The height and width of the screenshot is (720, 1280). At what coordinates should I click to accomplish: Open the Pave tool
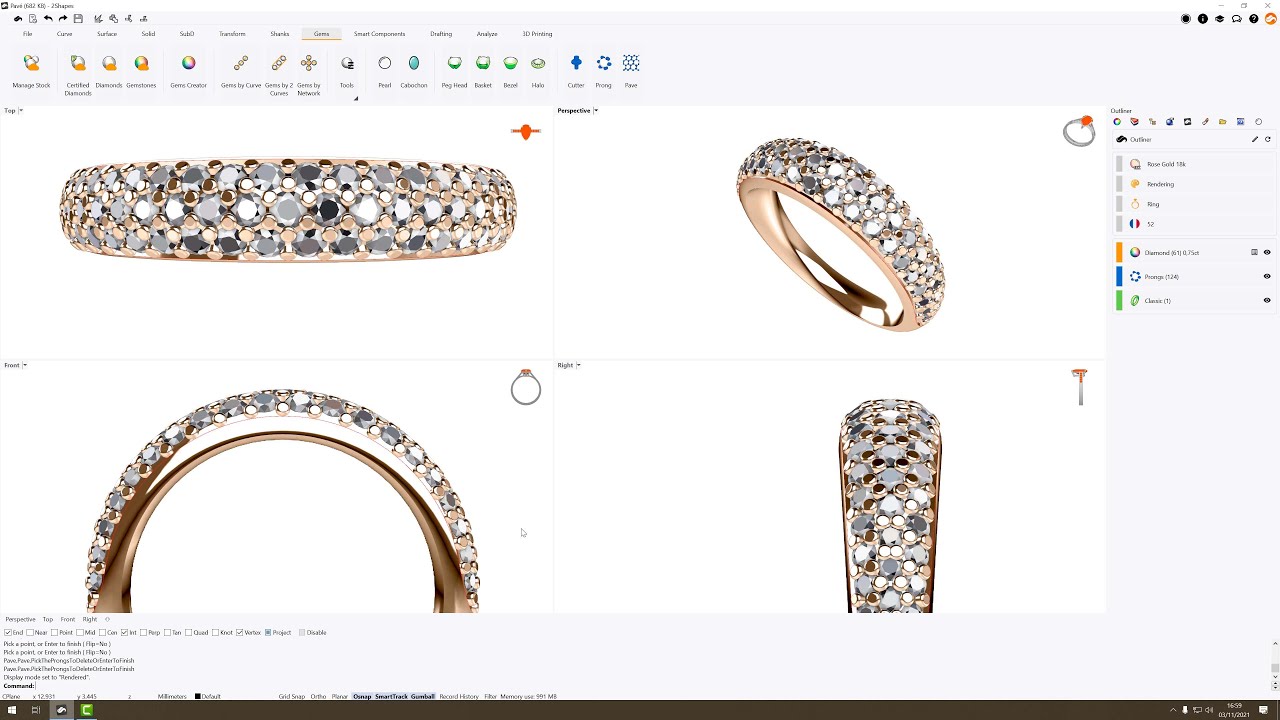pyautogui.click(x=631, y=64)
